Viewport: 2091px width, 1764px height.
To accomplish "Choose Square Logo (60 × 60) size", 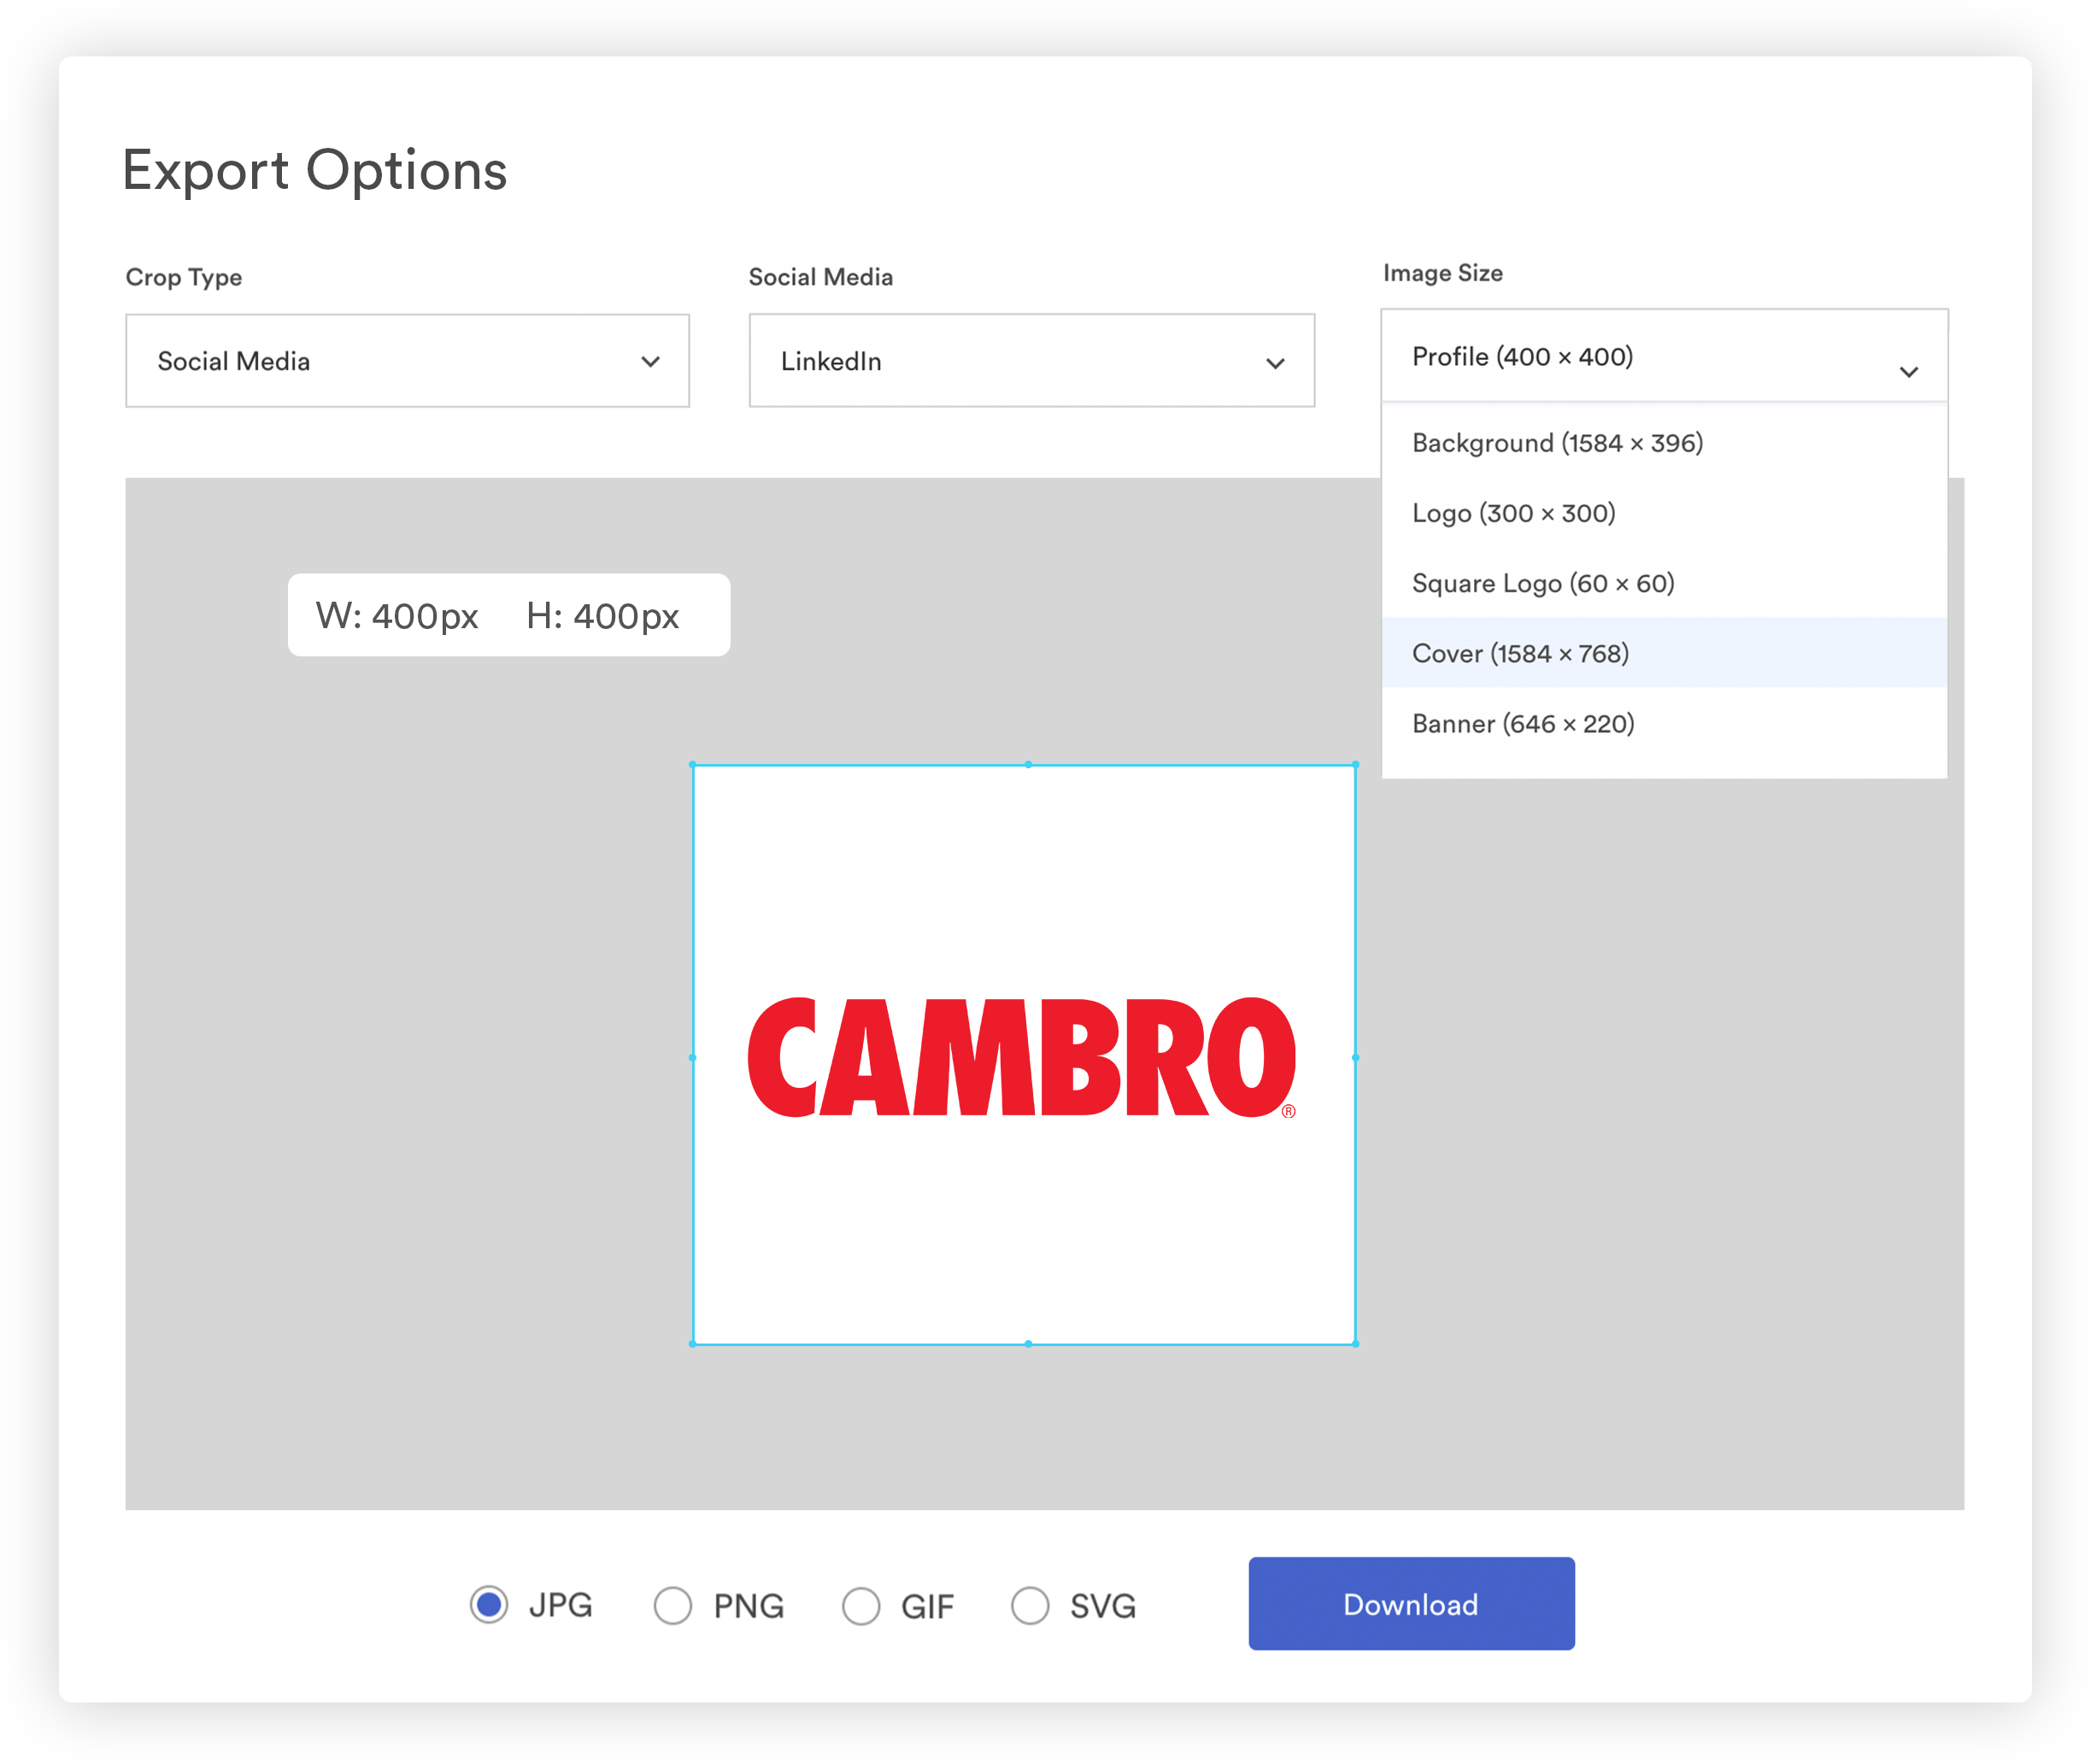I will pos(1544,583).
